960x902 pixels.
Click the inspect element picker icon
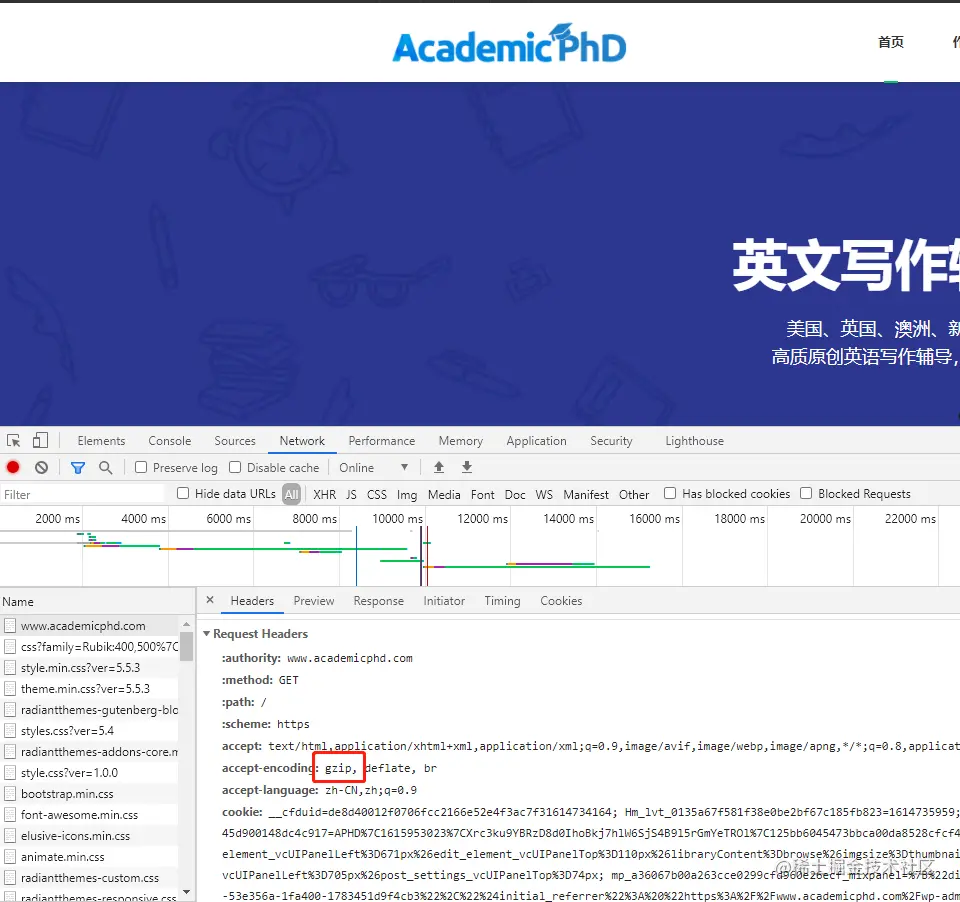tap(13, 441)
